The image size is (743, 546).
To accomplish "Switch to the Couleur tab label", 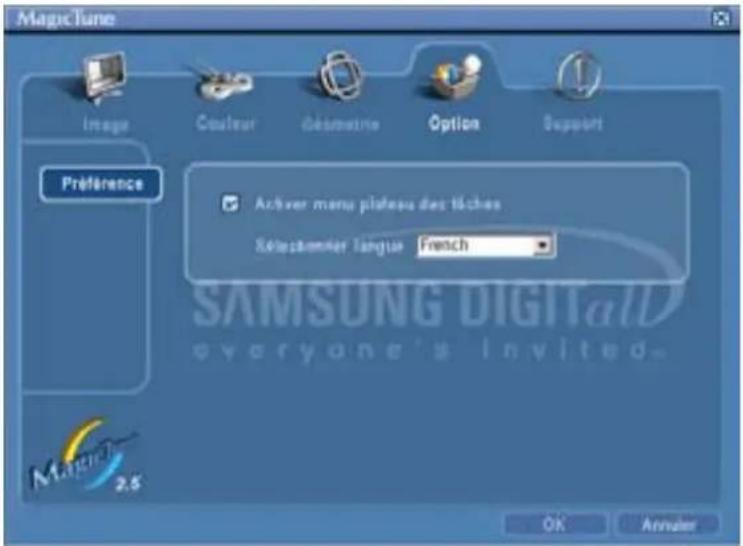I will point(226,123).
